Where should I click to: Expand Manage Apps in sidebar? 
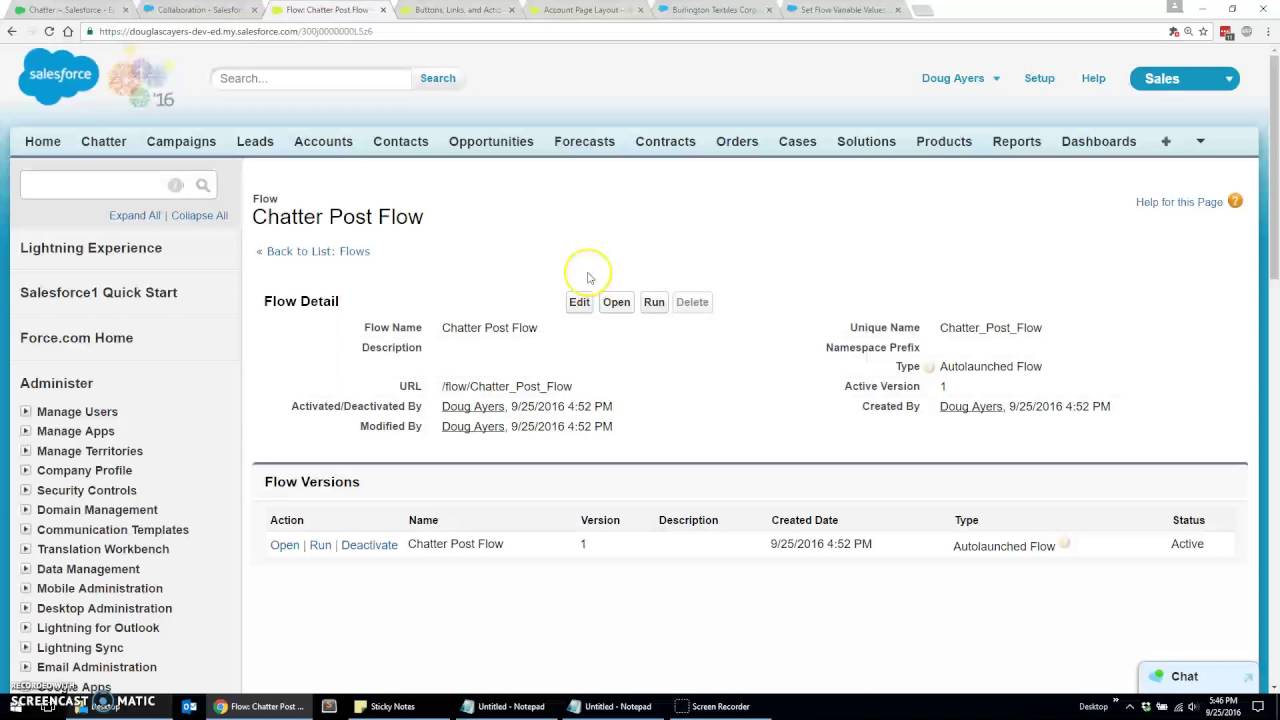(x=25, y=431)
